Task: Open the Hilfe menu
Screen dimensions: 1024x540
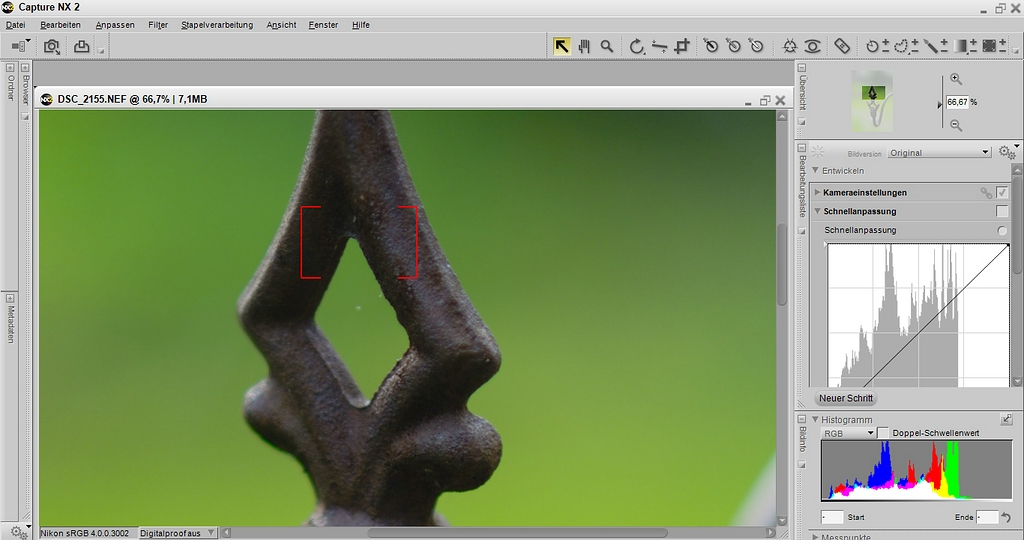Action: [x=360, y=25]
